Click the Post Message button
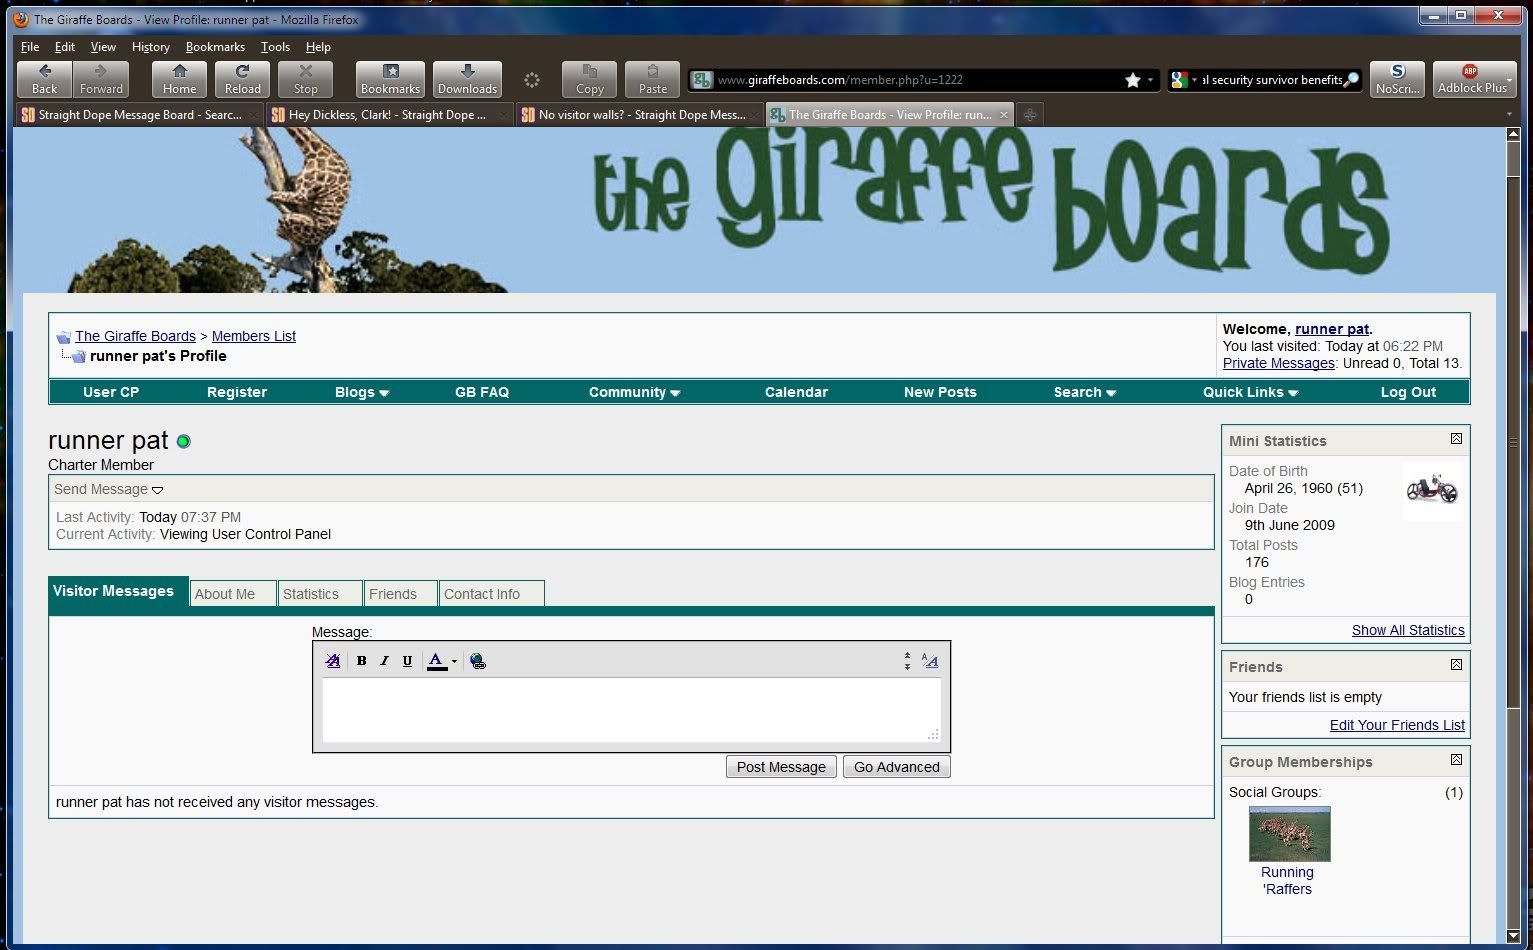The width and height of the screenshot is (1533, 950). point(781,767)
